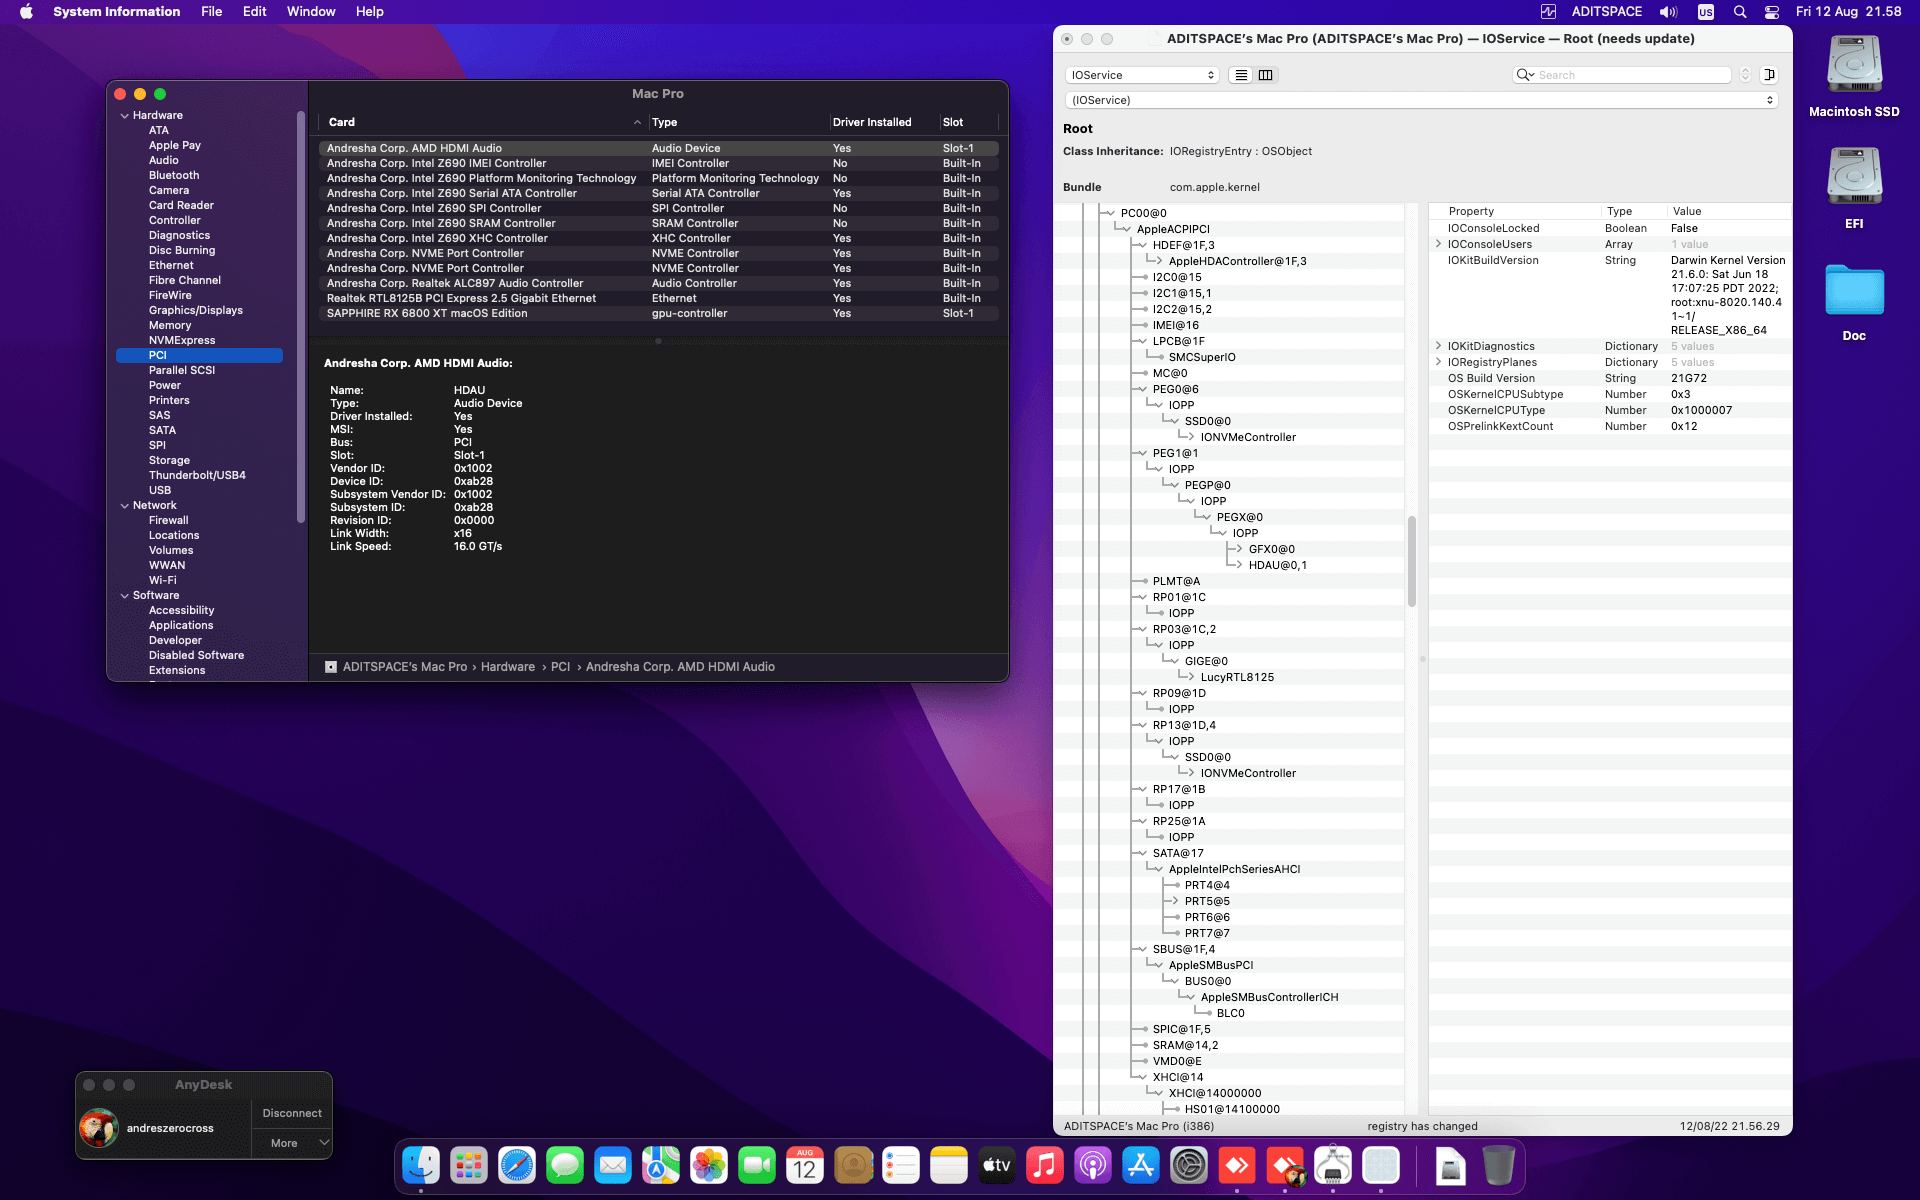This screenshot has height=1200, width=1920.
Task: Open the IOService plane dropdown
Action: (x=1142, y=75)
